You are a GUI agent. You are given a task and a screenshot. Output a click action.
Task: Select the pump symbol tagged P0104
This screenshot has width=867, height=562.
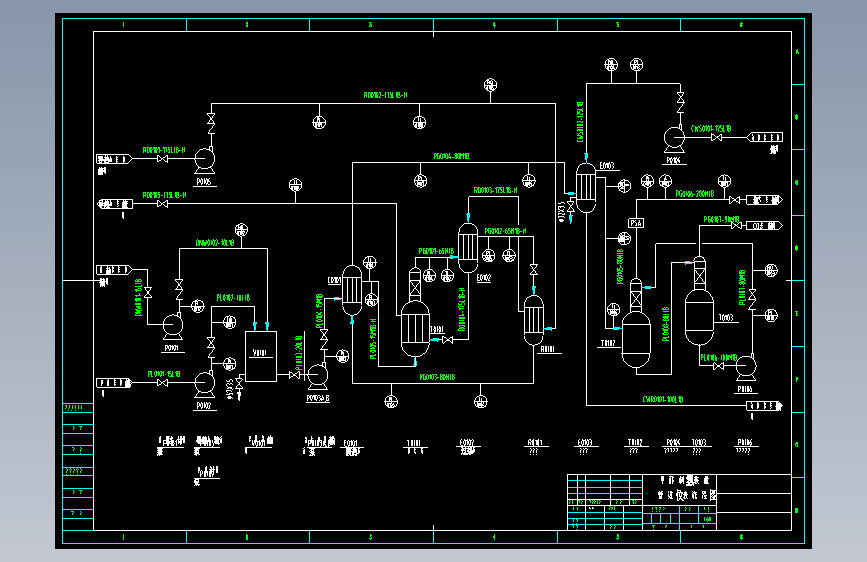click(x=674, y=139)
